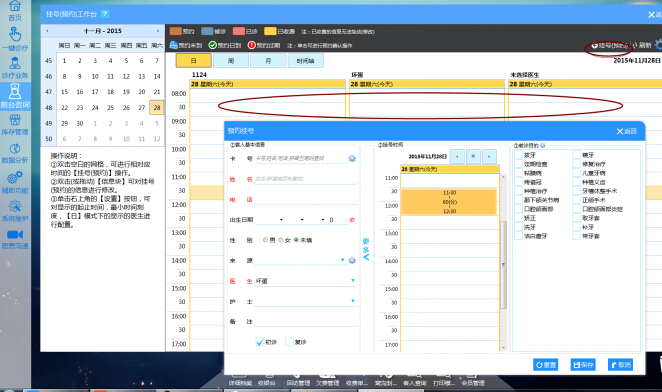
Task: Click the orange 预约 legend swatch
Action: pos(176,31)
